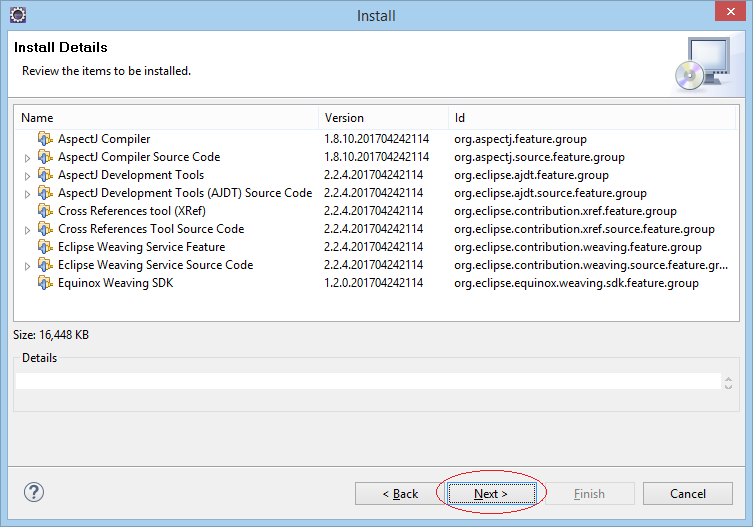
Task: Expand AspectJ Compiler Source Code tree node
Action: click(x=27, y=158)
